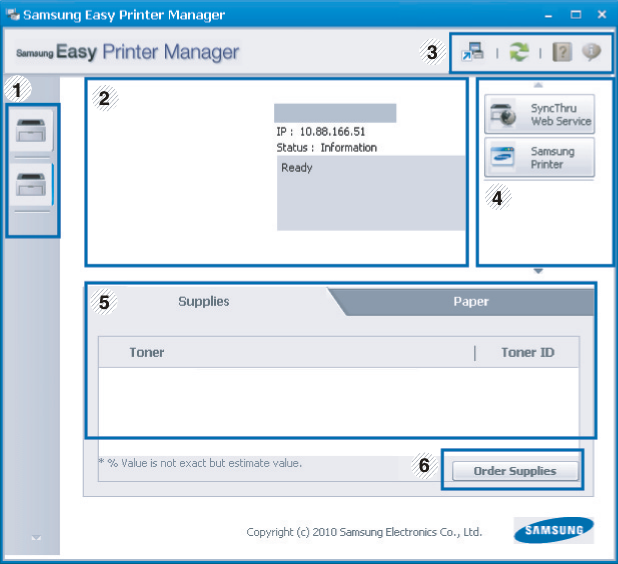Open SyncThru Web Service link
This screenshot has width=618, height=564.
[x=539, y=114]
